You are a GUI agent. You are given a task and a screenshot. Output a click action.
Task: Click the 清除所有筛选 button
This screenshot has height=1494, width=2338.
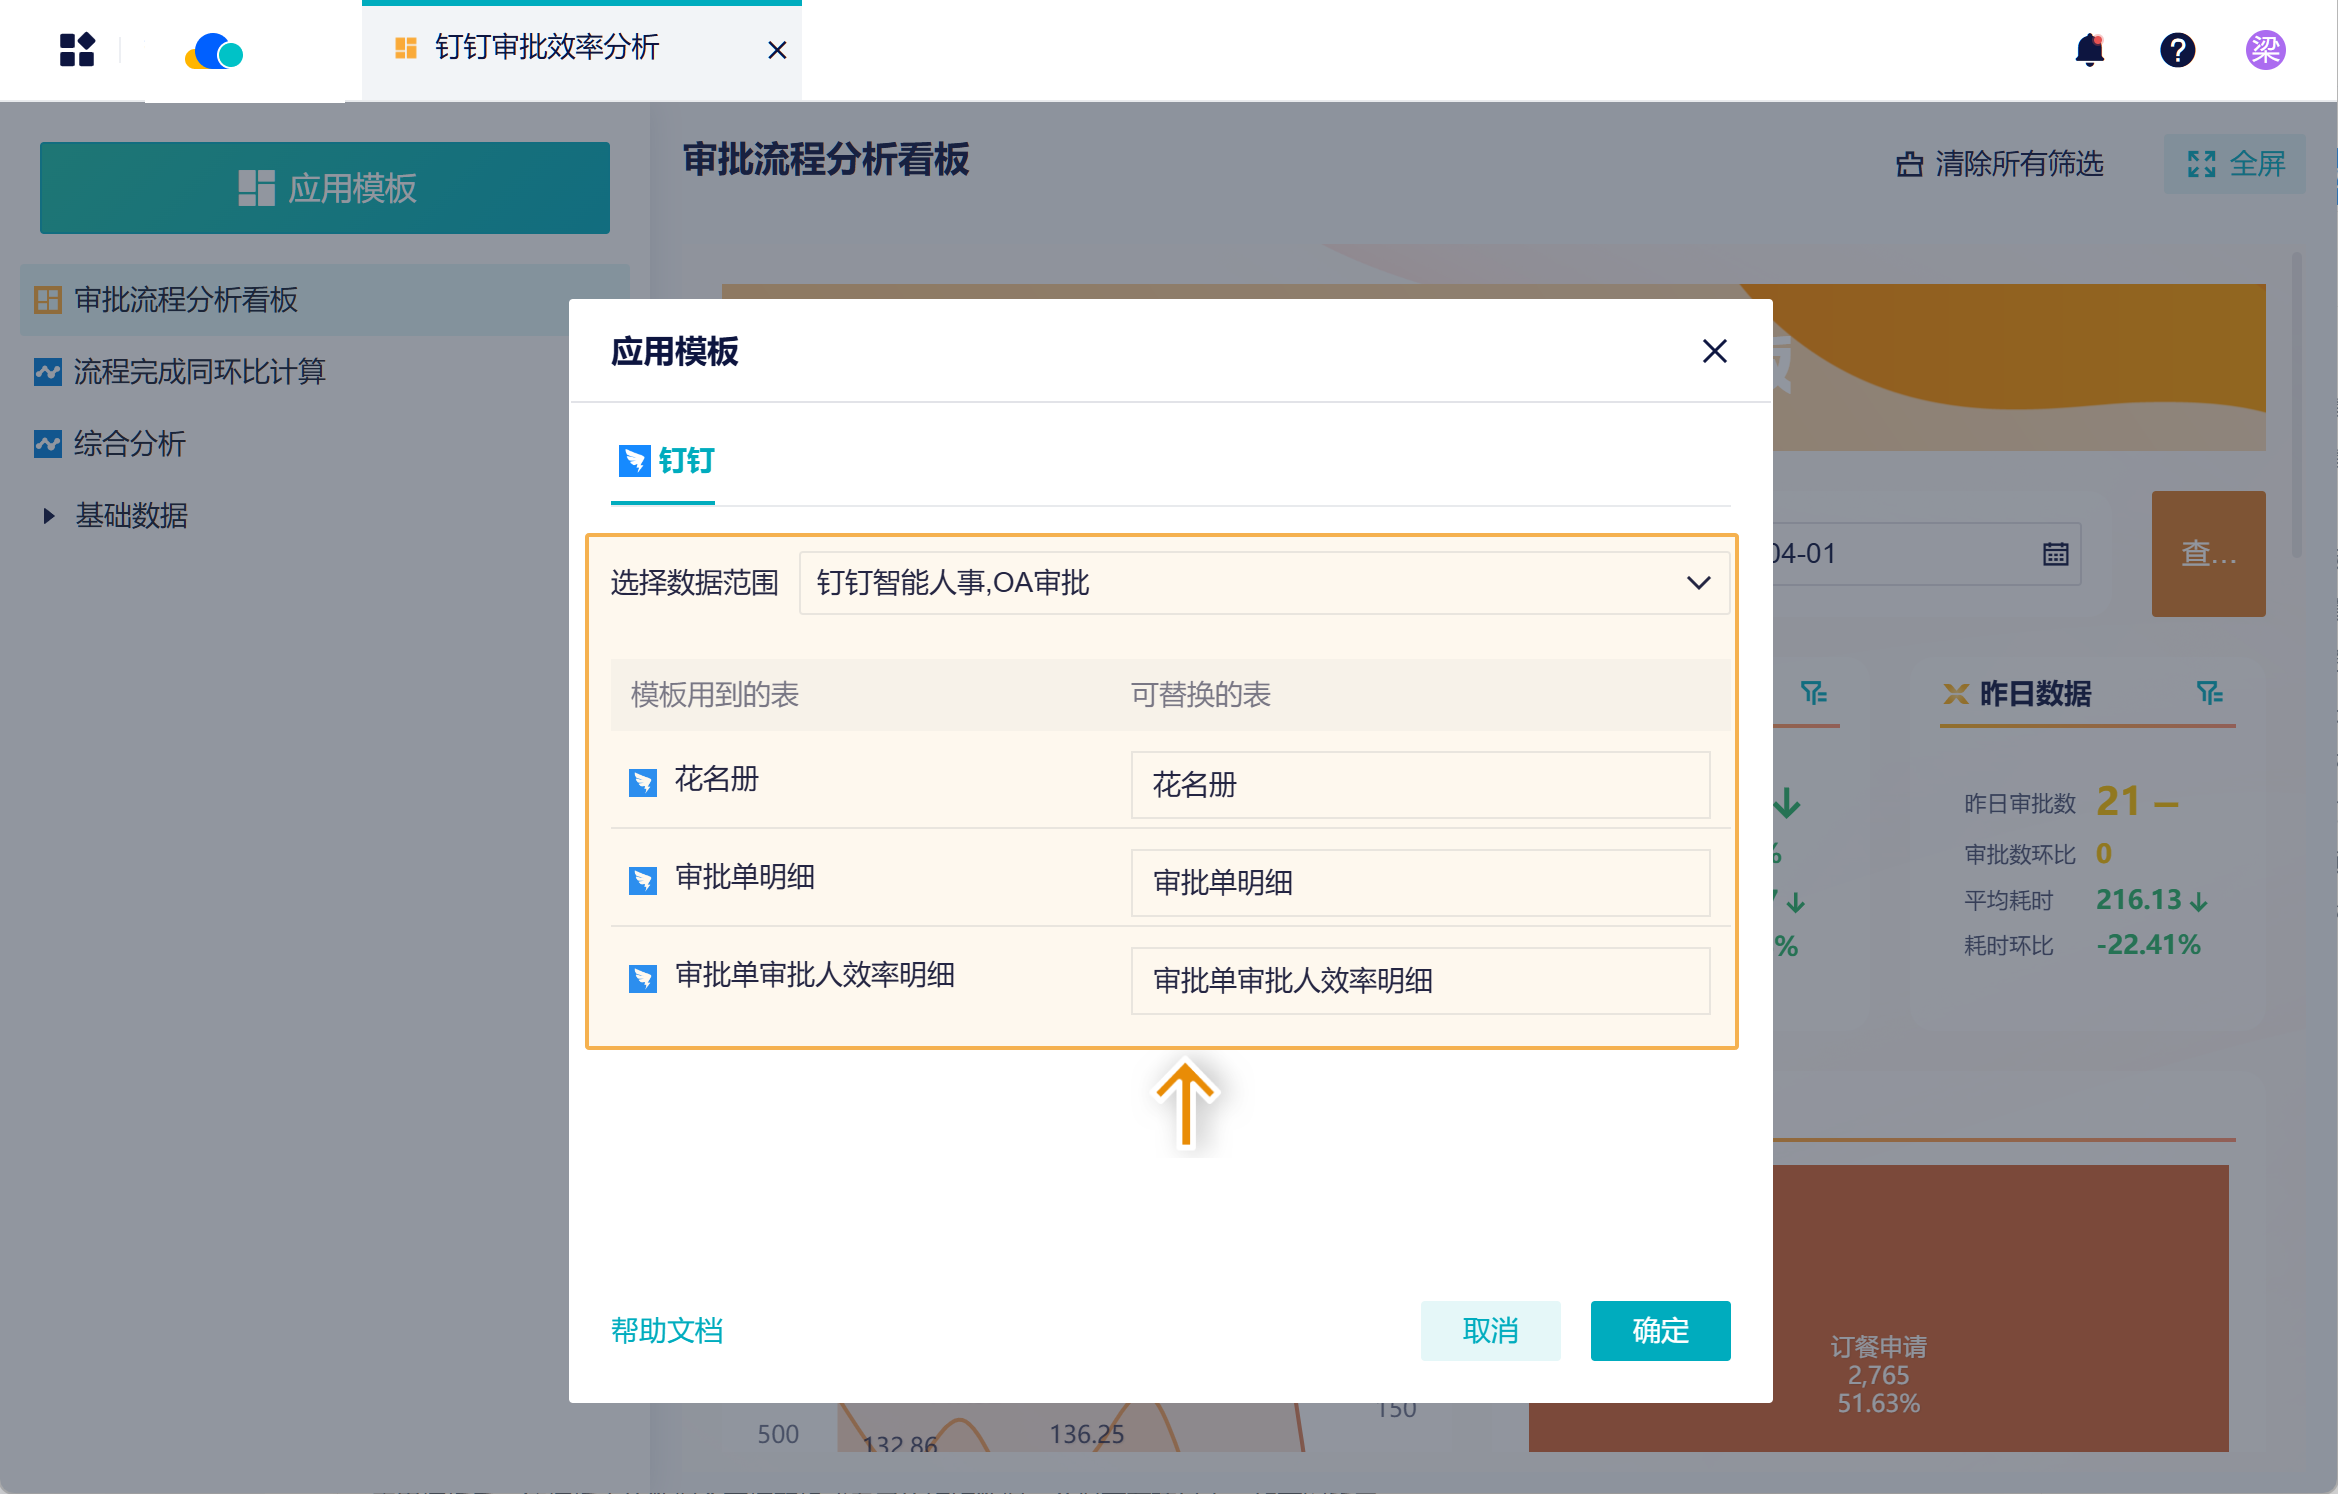(2000, 163)
